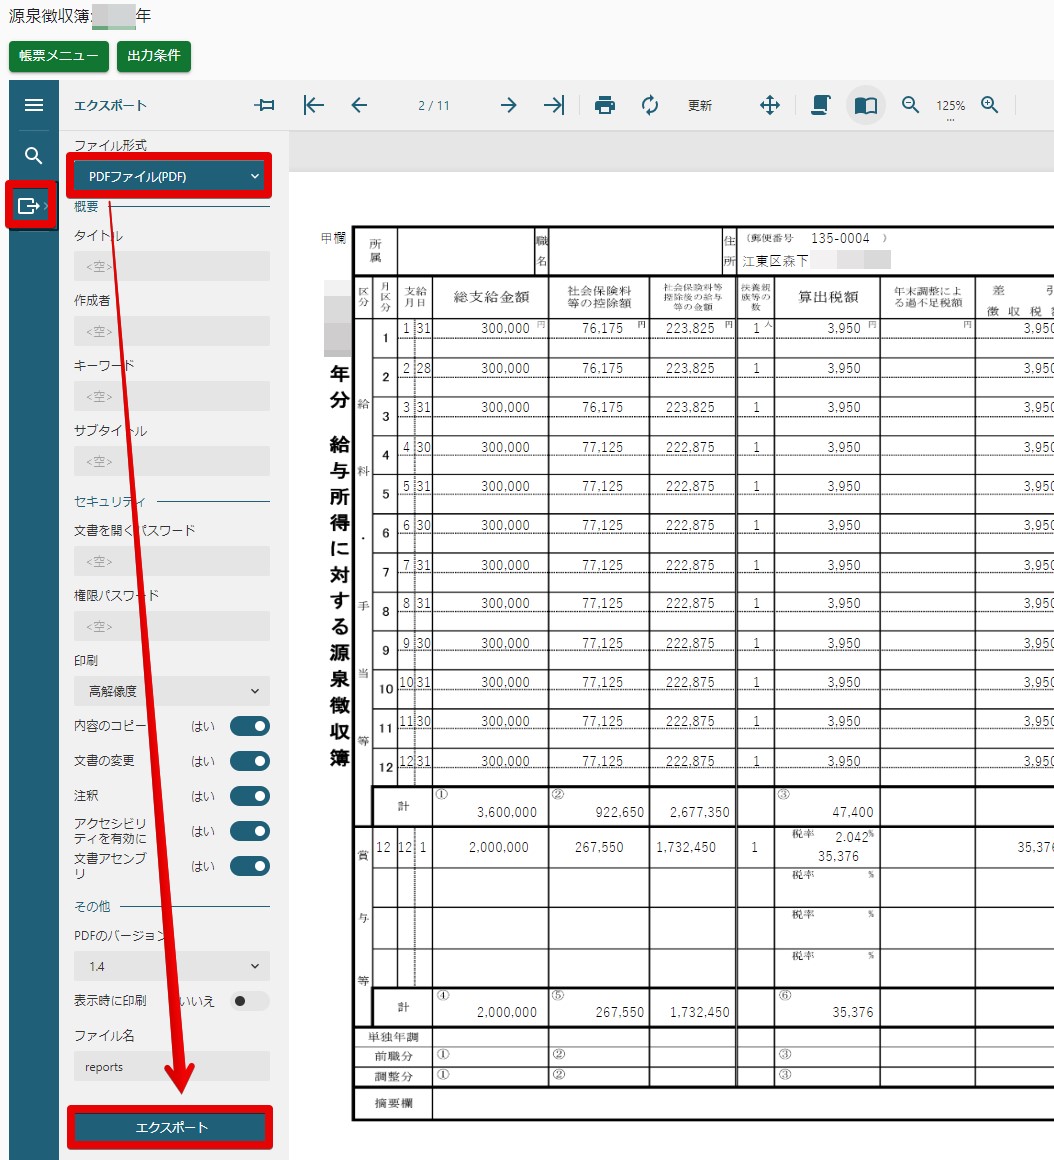1054x1160 pixels.
Task: Go to the next page
Action: click(508, 105)
